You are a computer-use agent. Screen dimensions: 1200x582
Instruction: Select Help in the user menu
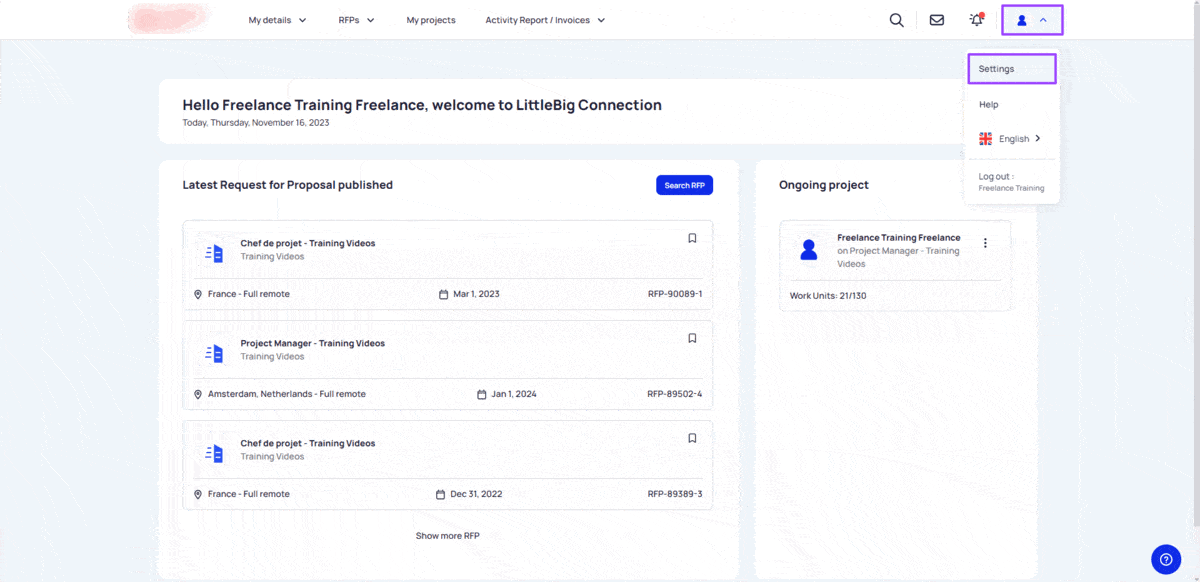coord(989,104)
